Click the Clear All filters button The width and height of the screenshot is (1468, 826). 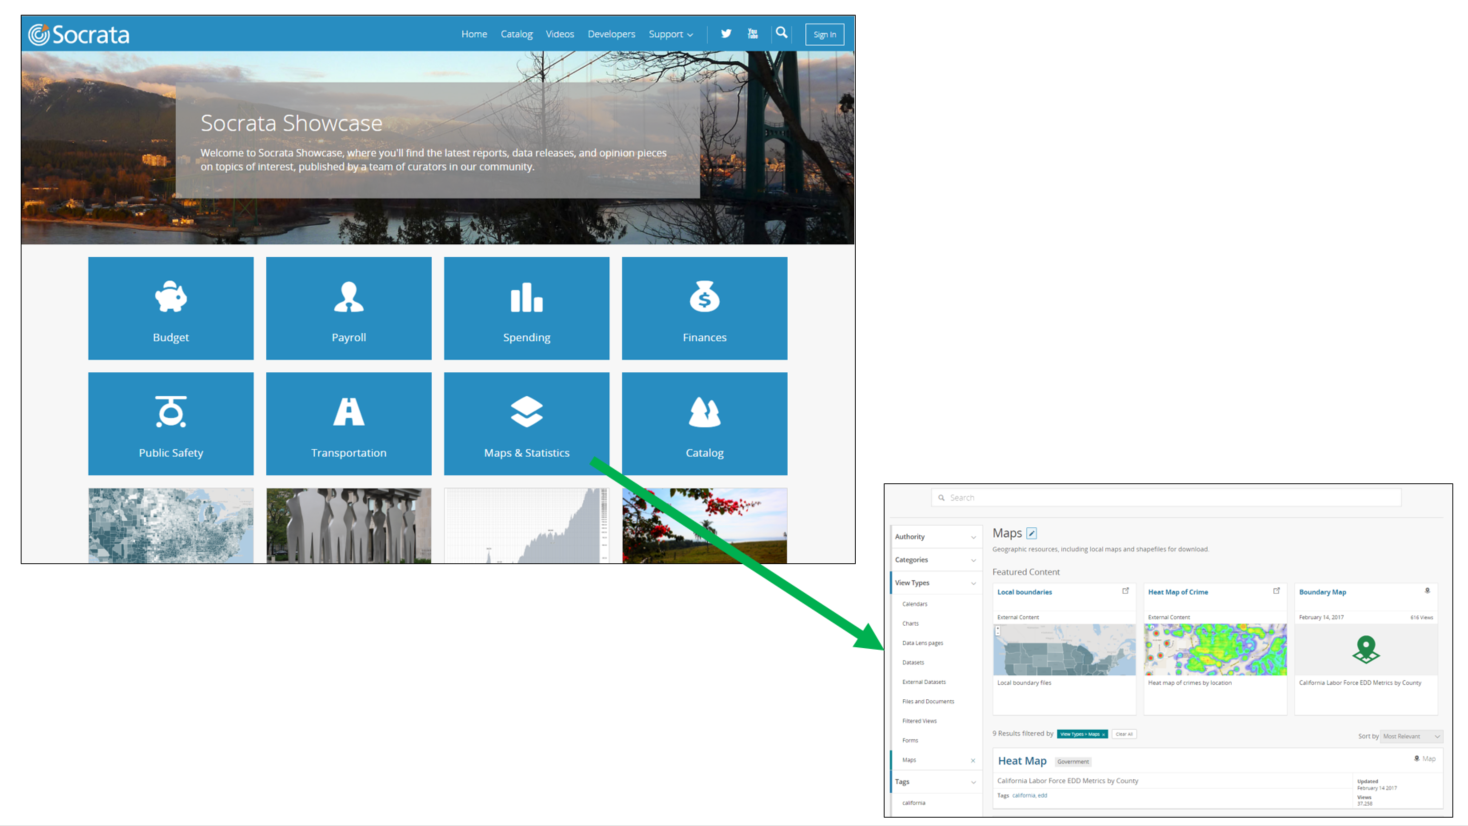[x=1124, y=734]
